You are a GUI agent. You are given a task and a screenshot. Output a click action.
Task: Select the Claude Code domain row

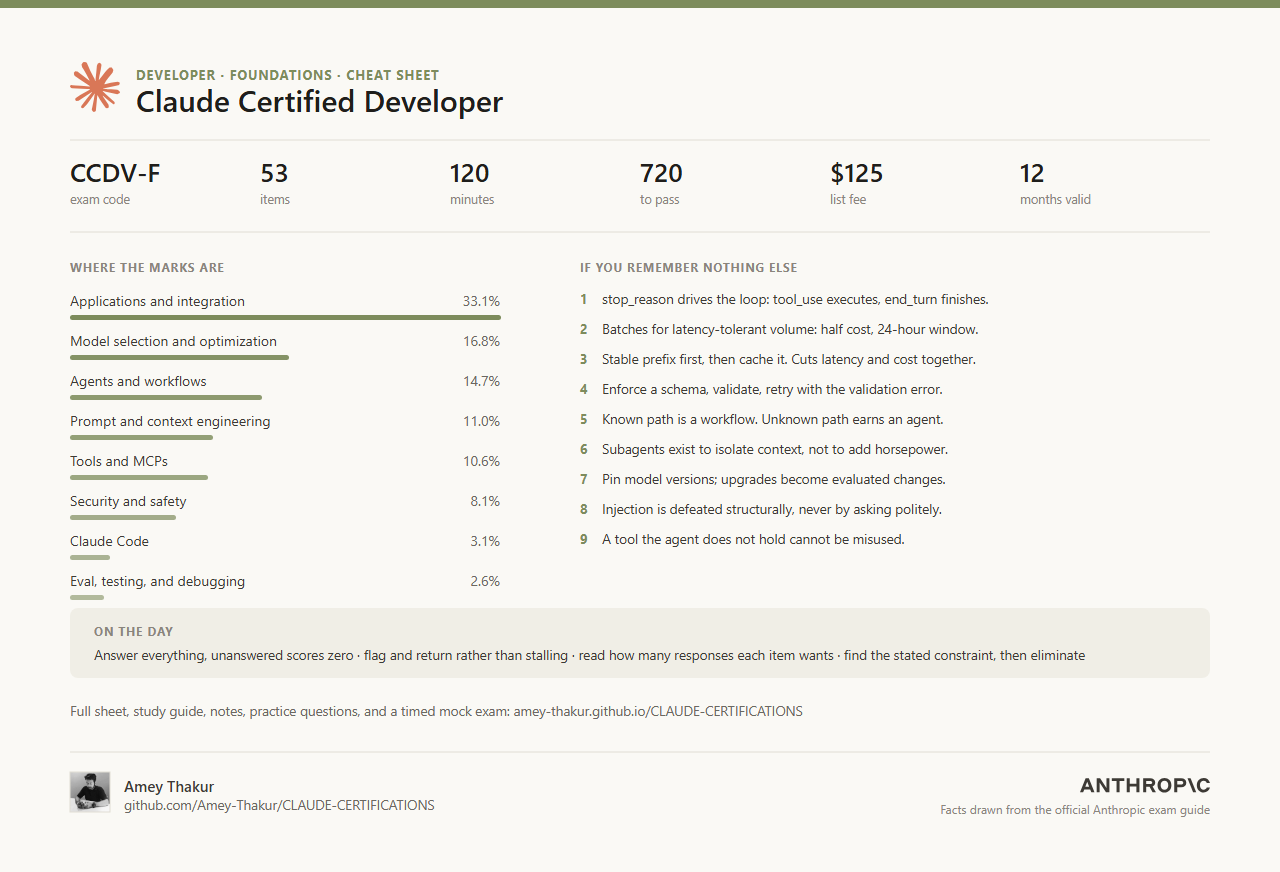coord(285,546)
